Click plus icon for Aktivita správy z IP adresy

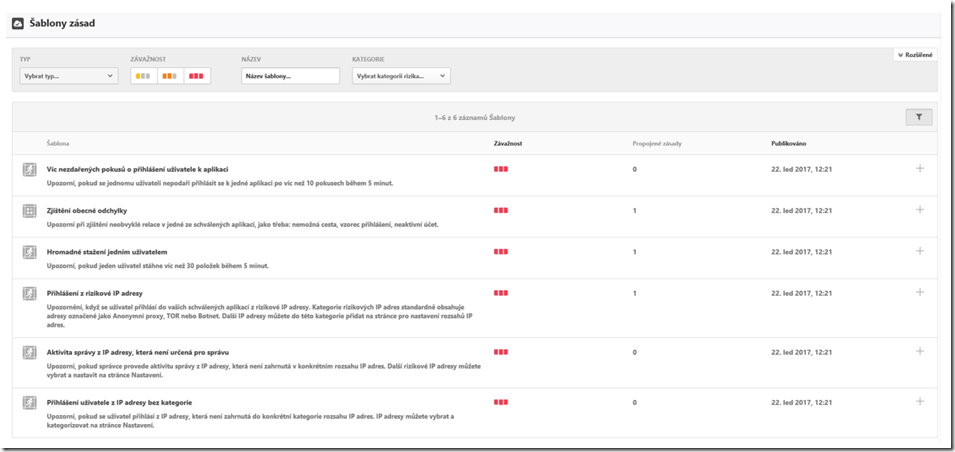tap(920, 351)
